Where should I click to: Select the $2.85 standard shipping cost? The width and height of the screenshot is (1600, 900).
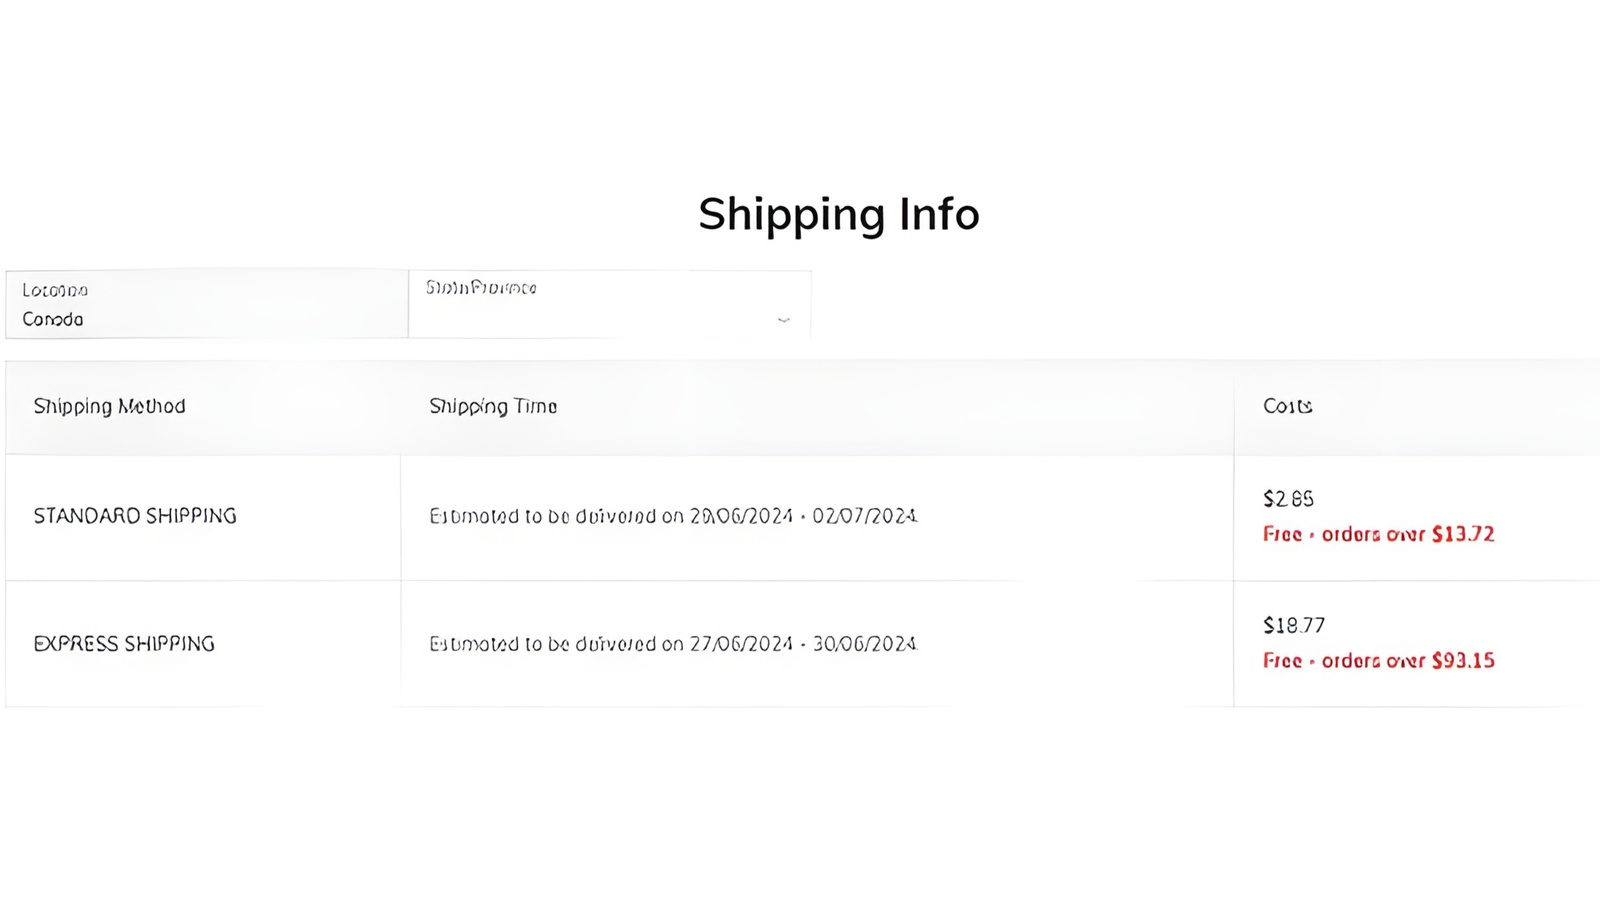pyautogui.click(x=1288, y=498)
